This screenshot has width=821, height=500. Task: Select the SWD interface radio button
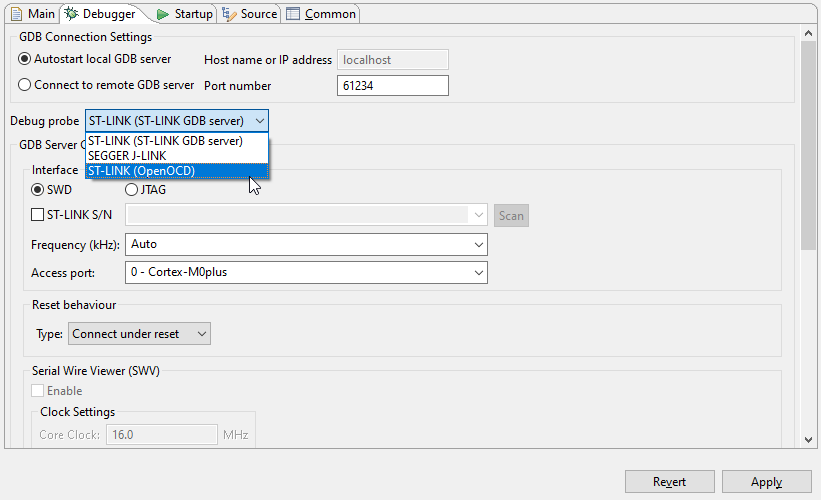click(x=37, y=190)
